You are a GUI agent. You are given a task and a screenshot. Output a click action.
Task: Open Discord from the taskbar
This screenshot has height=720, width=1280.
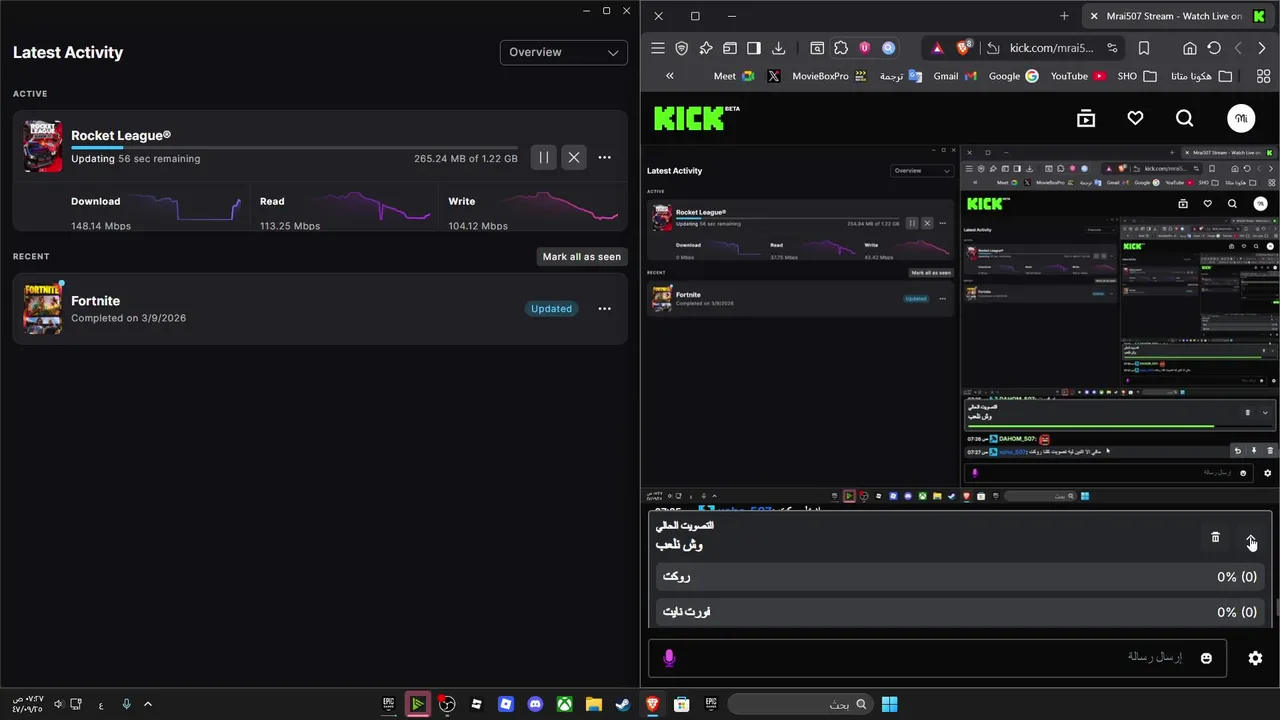coord(535,704)
